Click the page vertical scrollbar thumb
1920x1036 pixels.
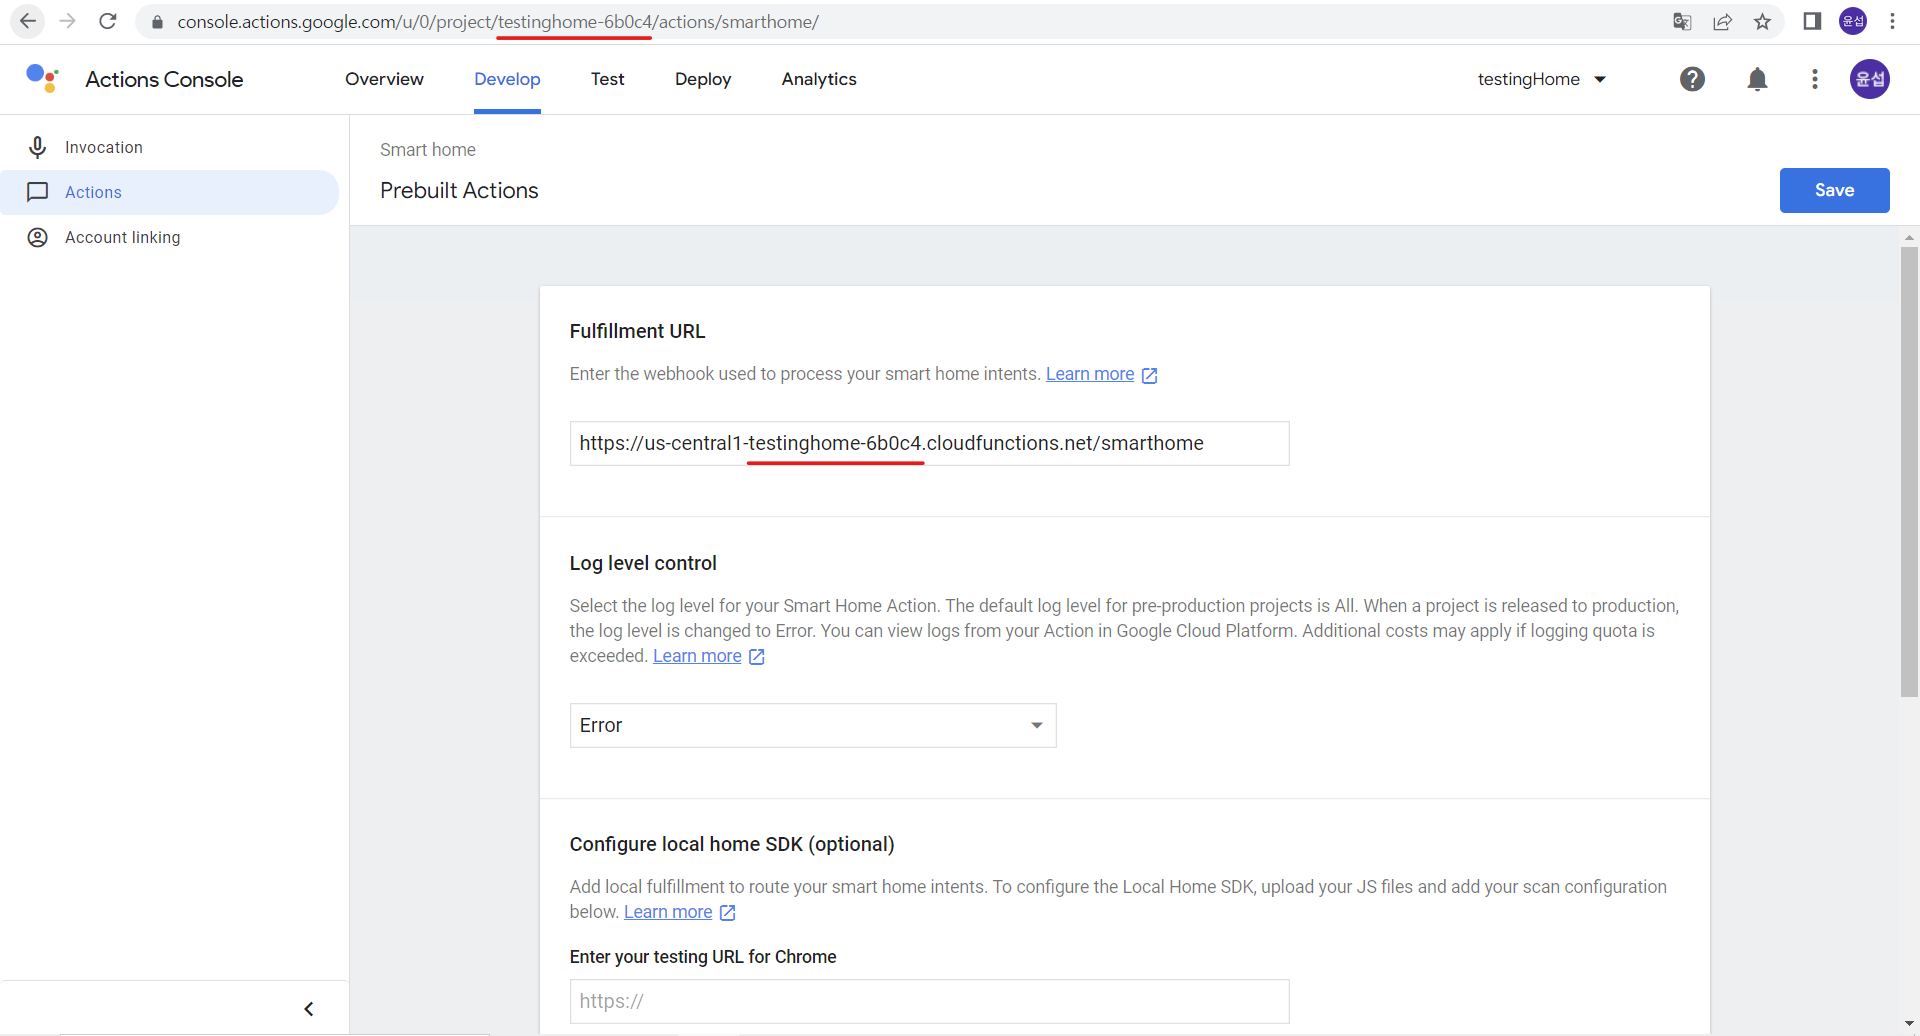(1909, 470)
